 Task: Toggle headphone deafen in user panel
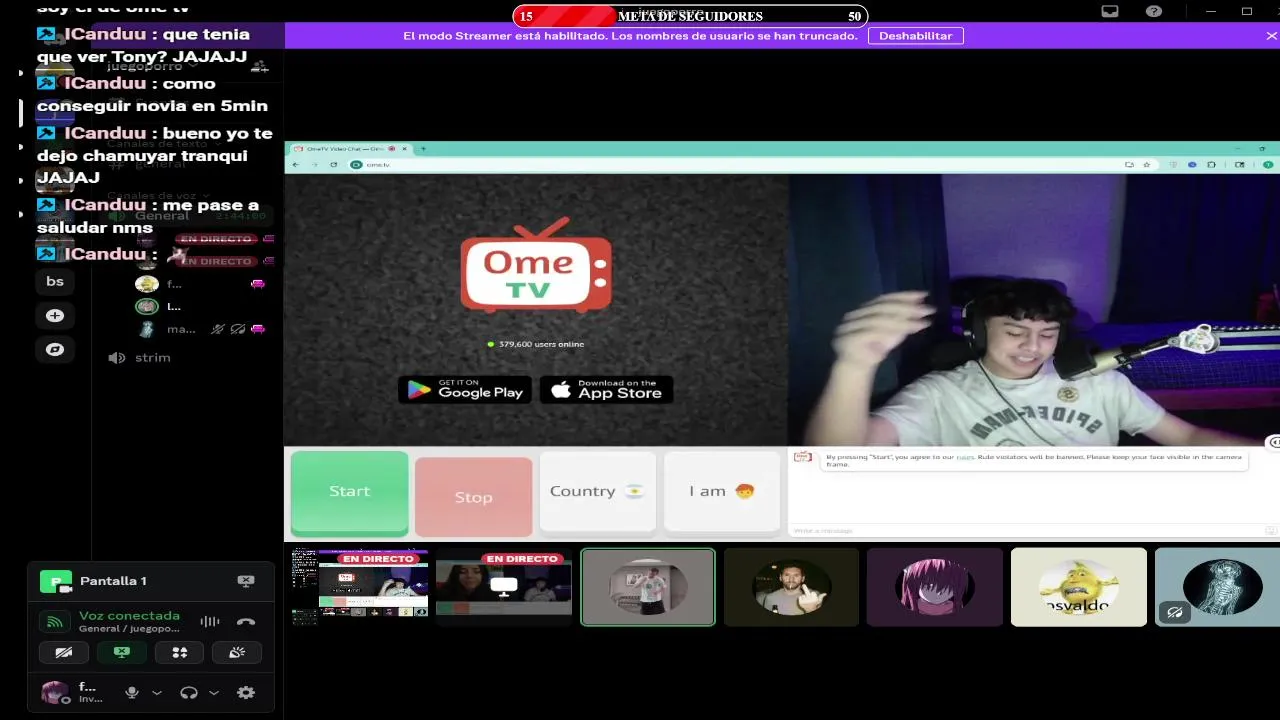(188, 692)
